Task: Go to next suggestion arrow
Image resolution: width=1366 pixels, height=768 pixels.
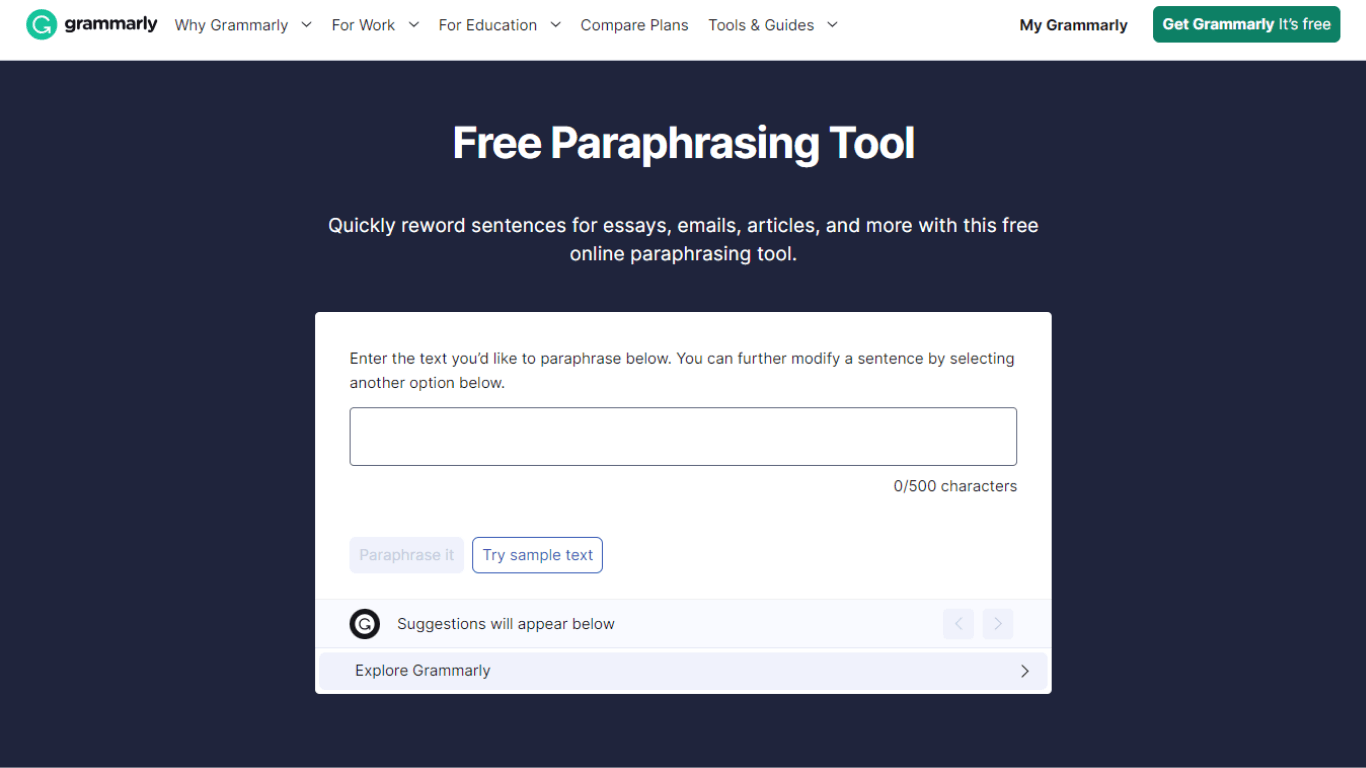Action: [x=998, y=624]
